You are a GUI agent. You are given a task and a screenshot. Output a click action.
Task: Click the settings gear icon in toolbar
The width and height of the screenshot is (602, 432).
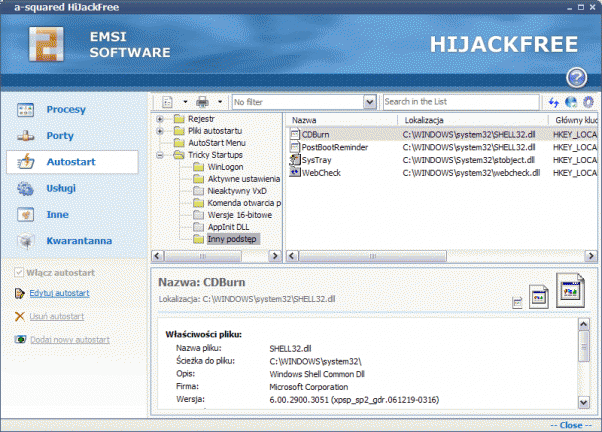589,102
